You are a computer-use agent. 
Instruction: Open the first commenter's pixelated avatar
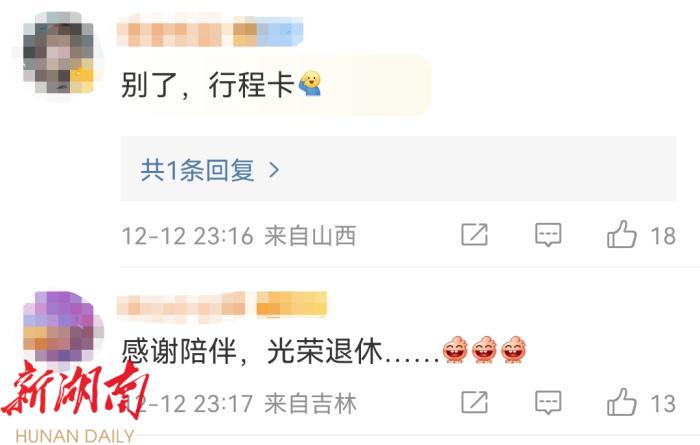pyautogui.click(x=58, y=52)
